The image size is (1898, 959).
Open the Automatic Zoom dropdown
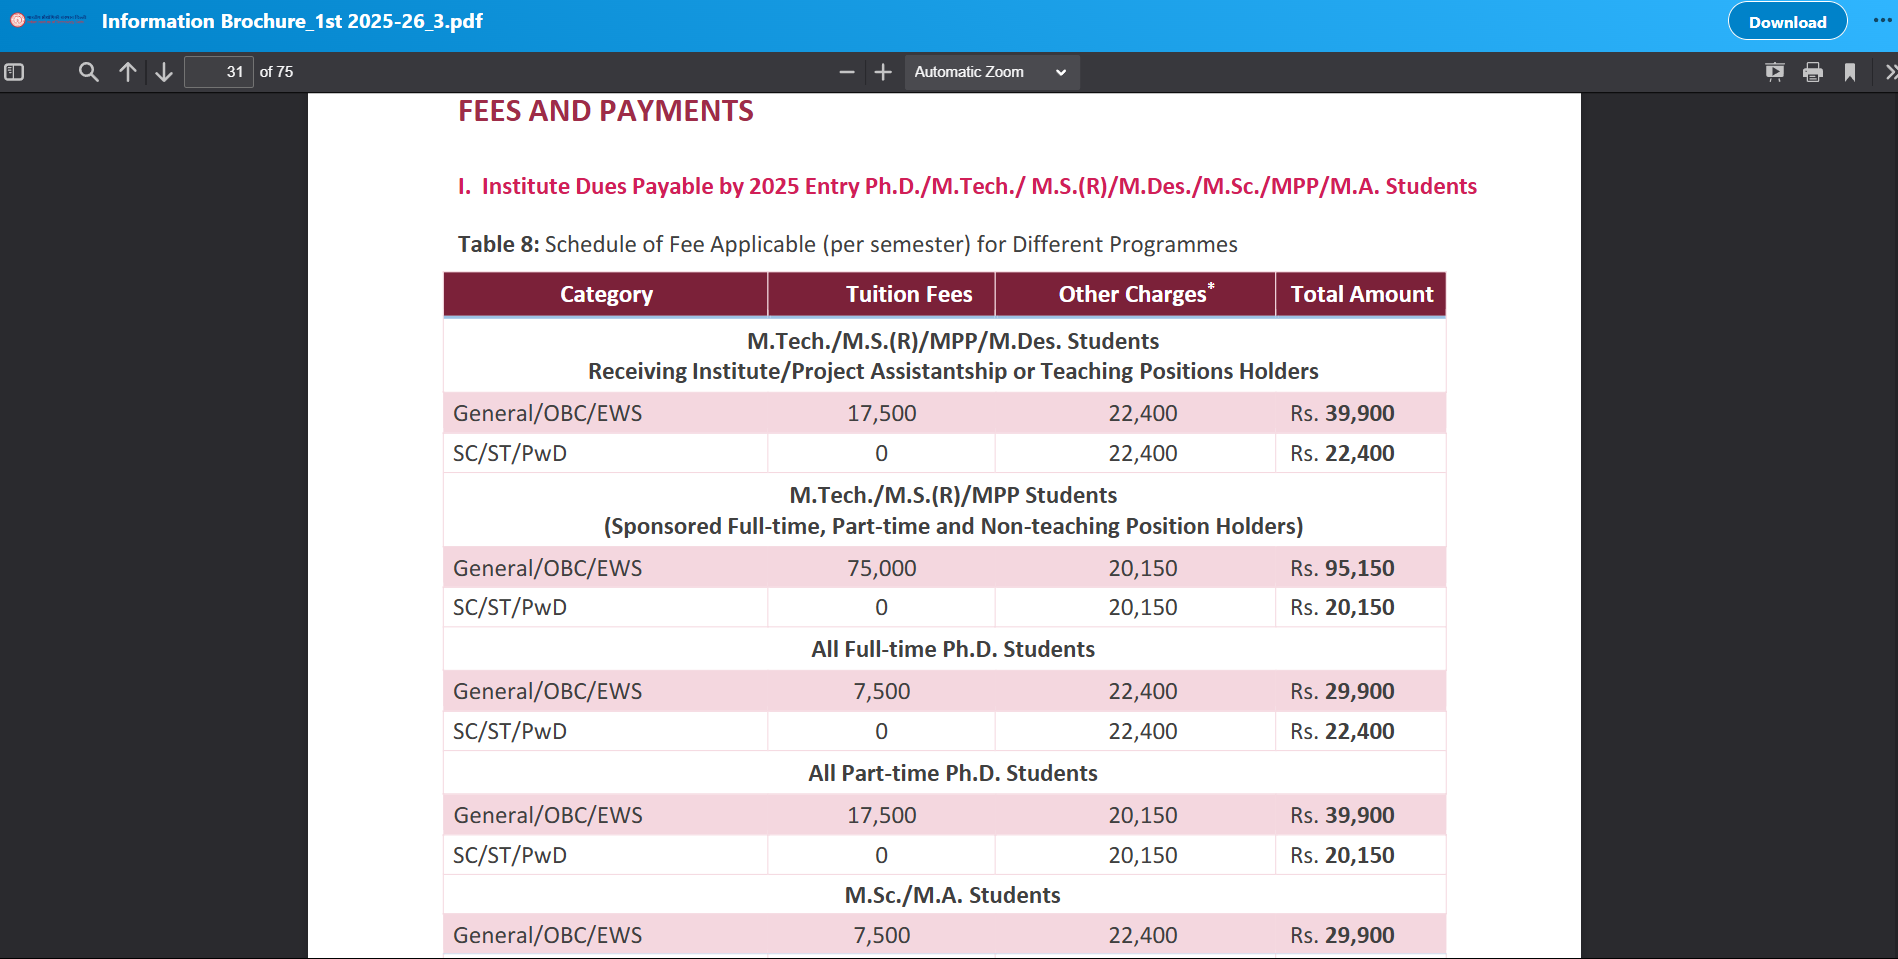(991, 72)
